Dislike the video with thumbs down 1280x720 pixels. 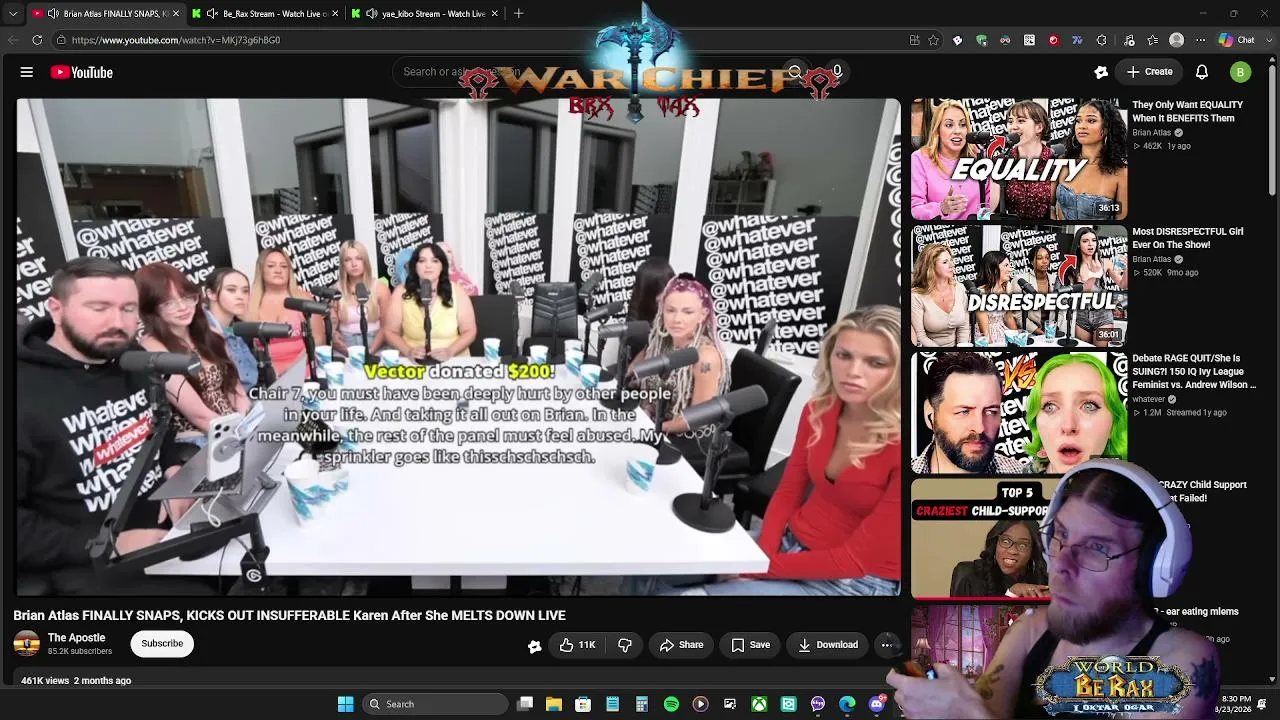pos(625,645)
